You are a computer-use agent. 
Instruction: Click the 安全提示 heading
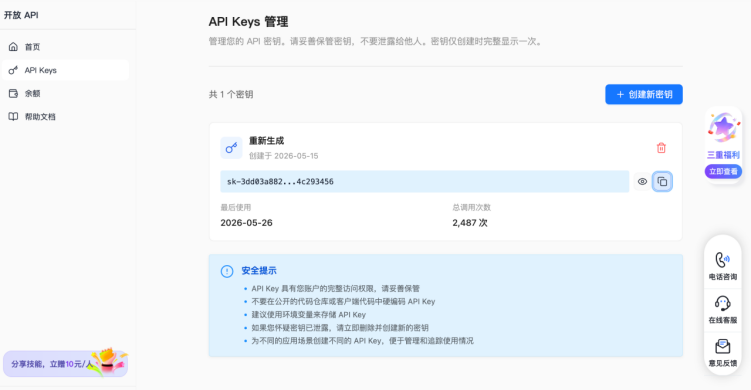(x=259, y=271)
